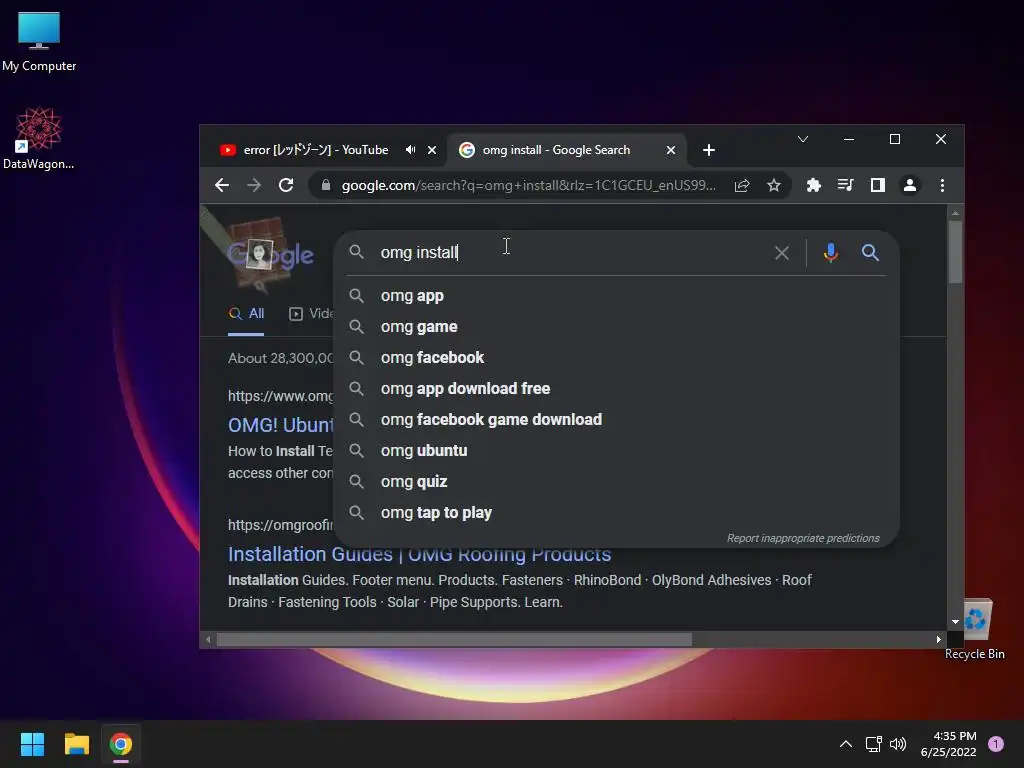1024x768 pixels.
Task: Click the vertical page scrollbar thumb
Action: (955, 252)
